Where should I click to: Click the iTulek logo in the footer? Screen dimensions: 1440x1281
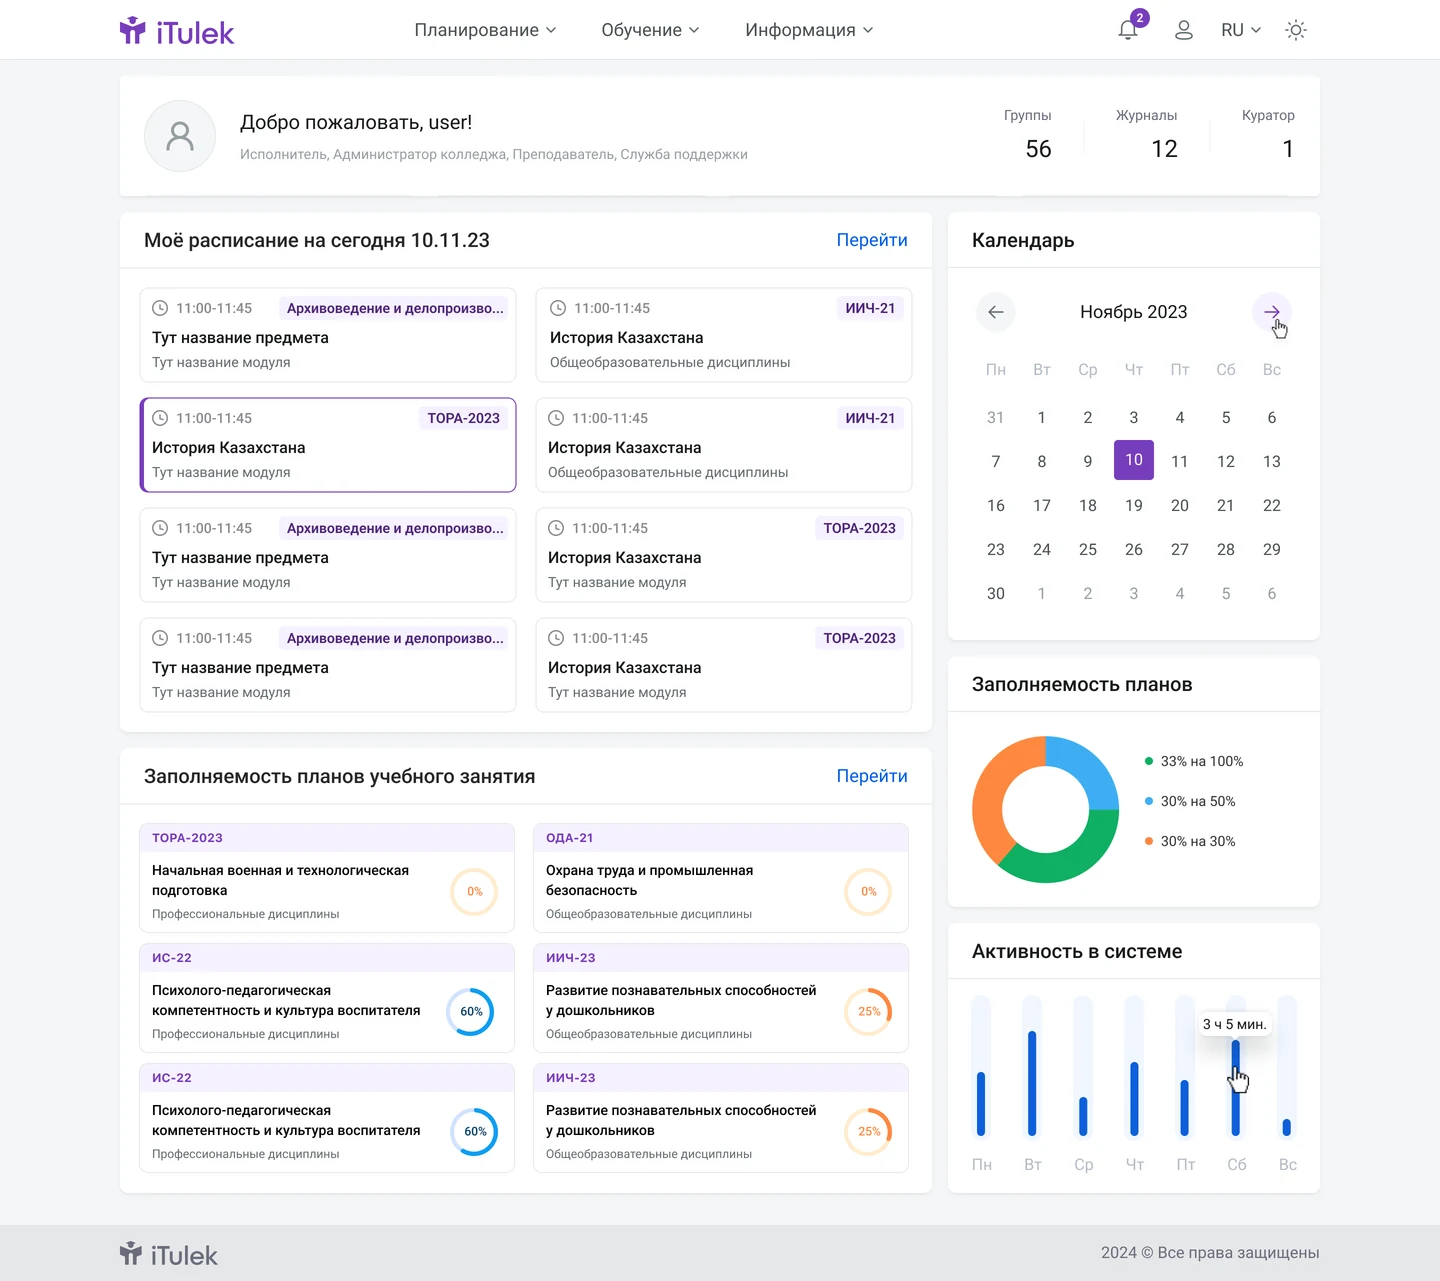click(x=169, y=1254)
